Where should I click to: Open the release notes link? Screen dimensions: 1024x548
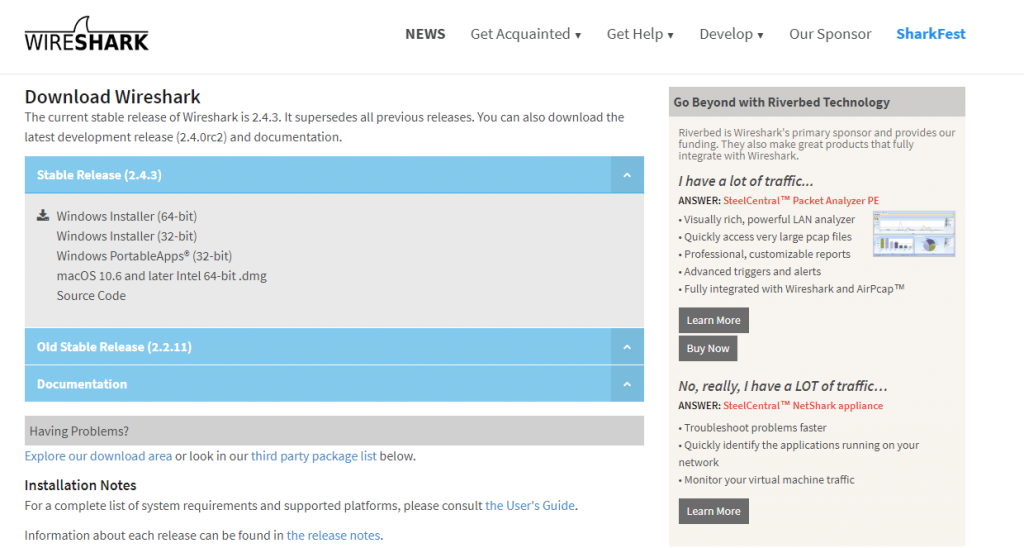[x=333, y=535]
